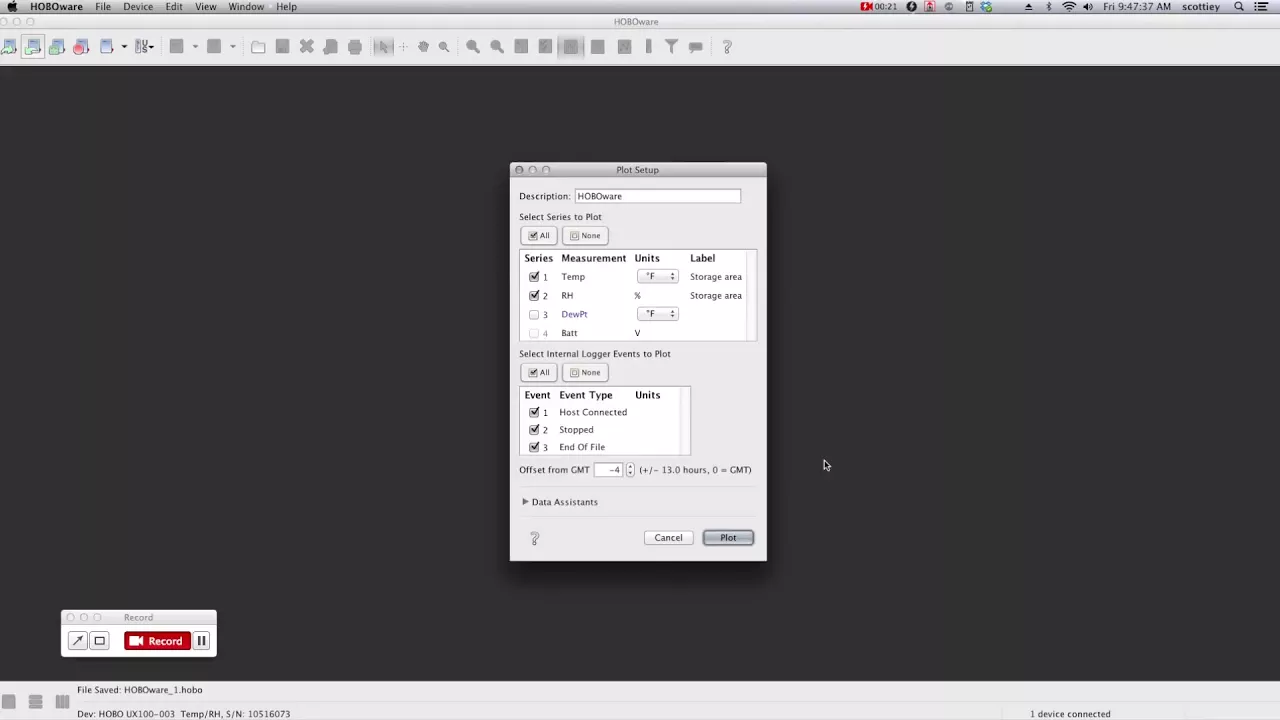Uncheck series 2 RH checkbox
The height and width of the screenshot is (720, 1280).
tap(534, 296)
